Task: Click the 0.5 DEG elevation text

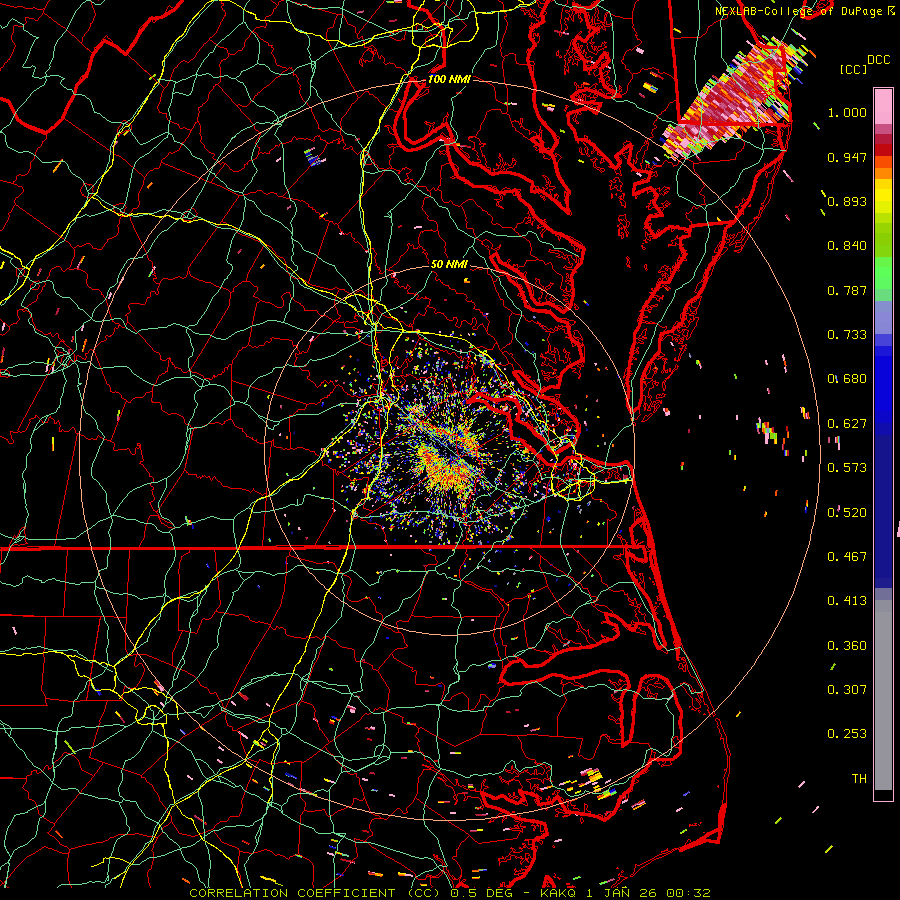Action: pyautogui.click(x=481, y=893)
